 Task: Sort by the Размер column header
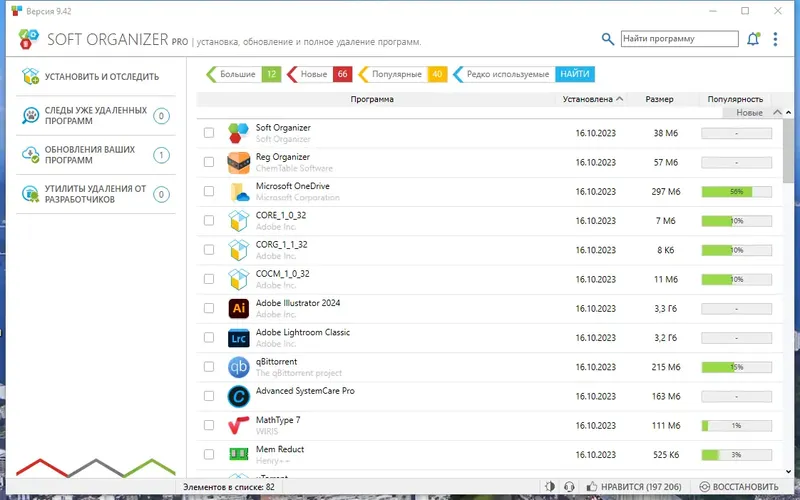pos(659,99)
